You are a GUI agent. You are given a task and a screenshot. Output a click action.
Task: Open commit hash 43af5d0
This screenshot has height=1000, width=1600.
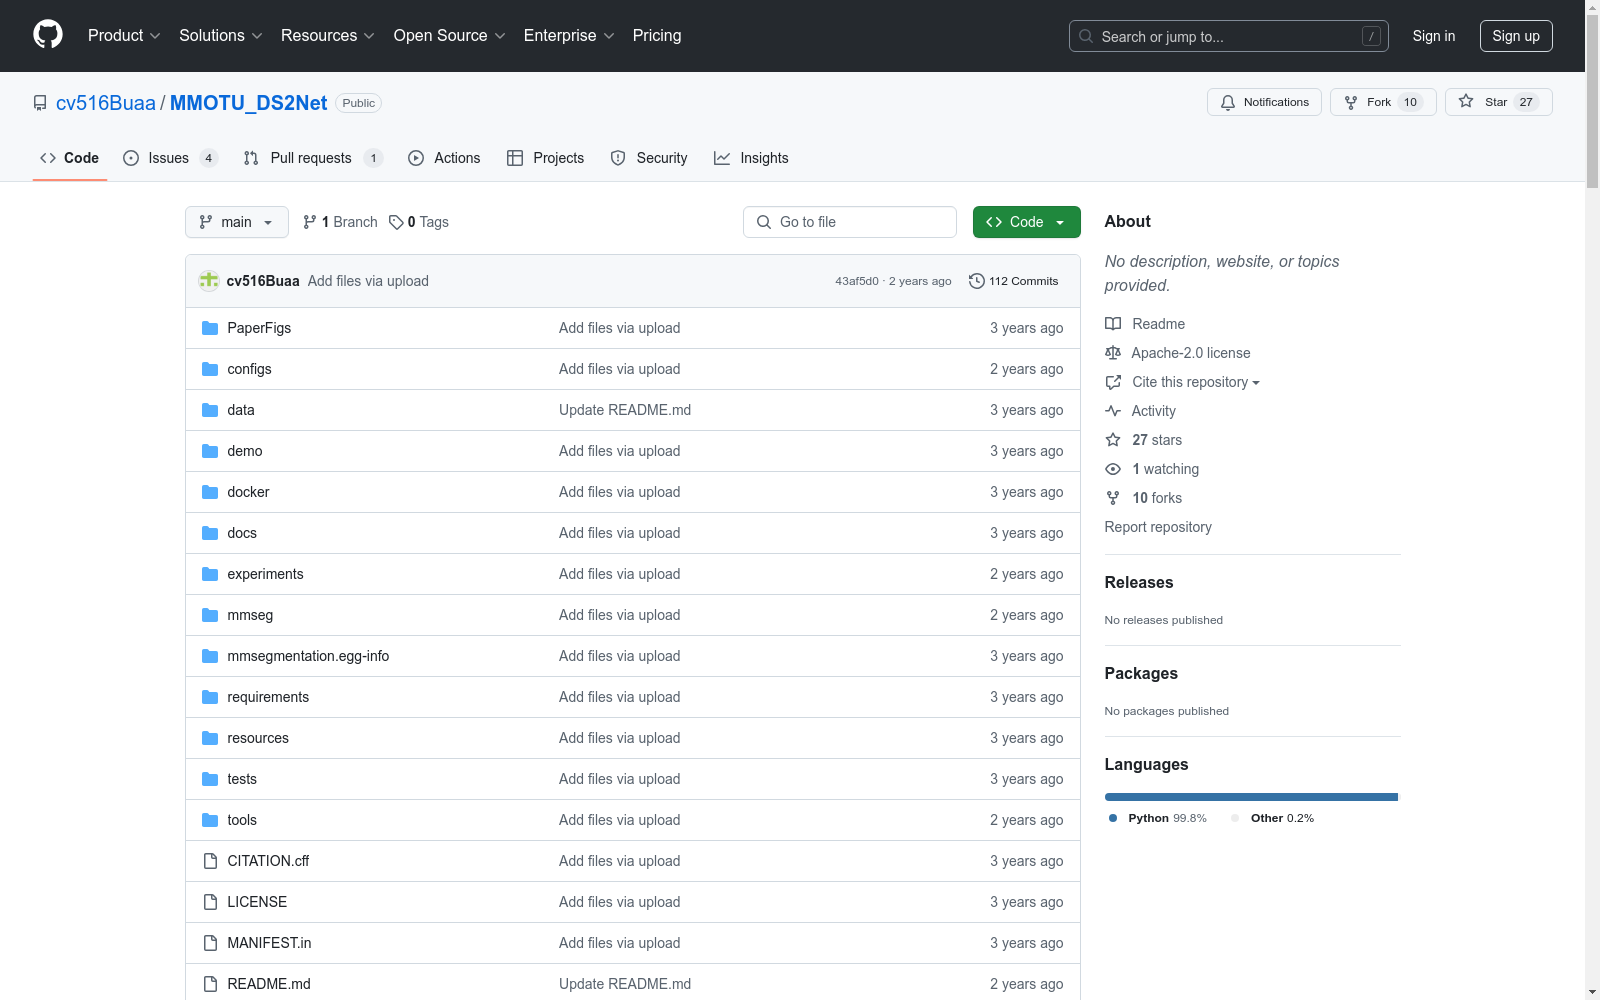[x=857, y=281]
